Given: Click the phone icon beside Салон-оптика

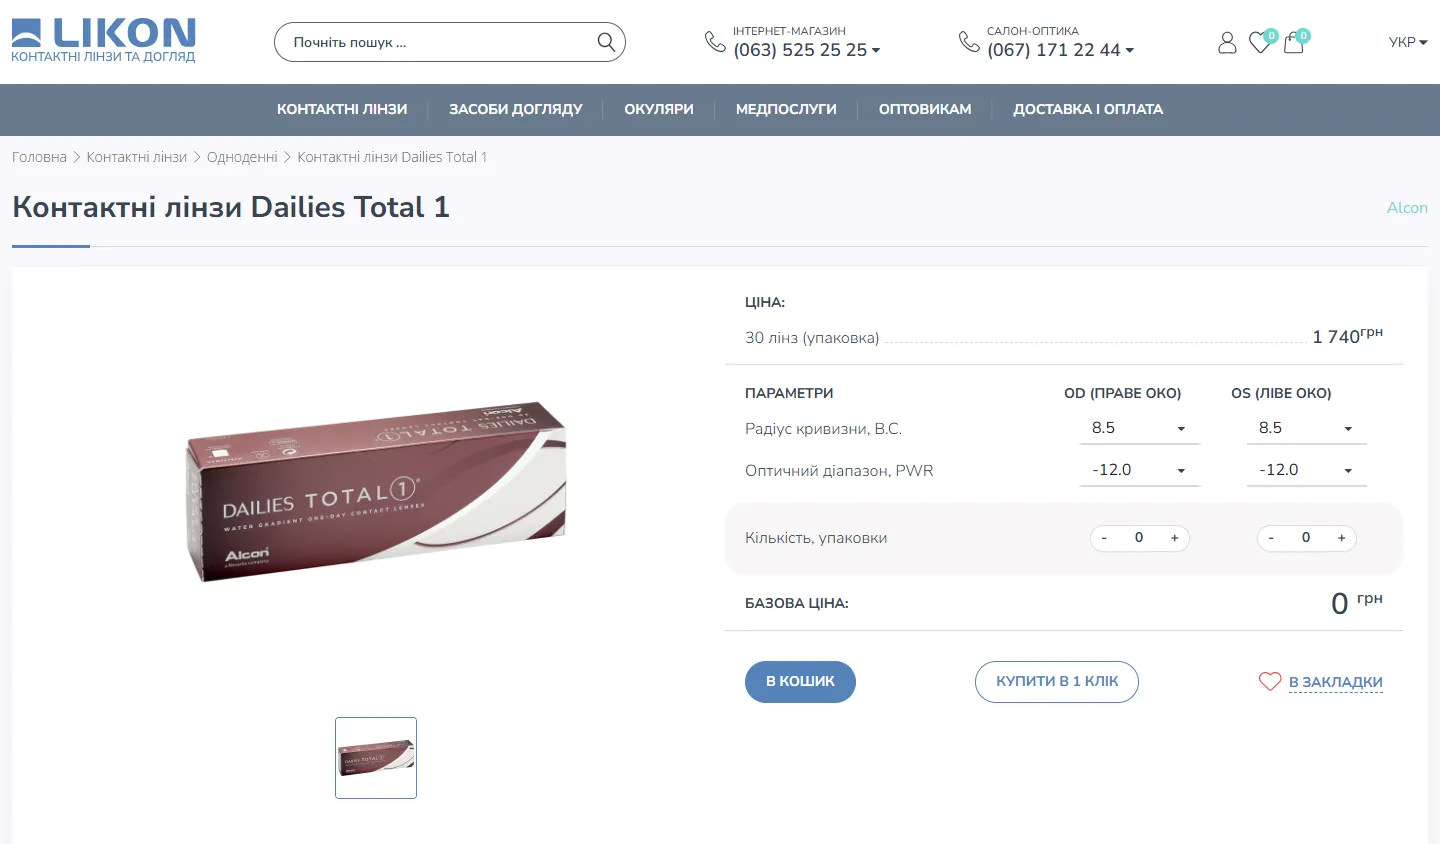Looking at the screenshot, I should [x=969, y=41].
